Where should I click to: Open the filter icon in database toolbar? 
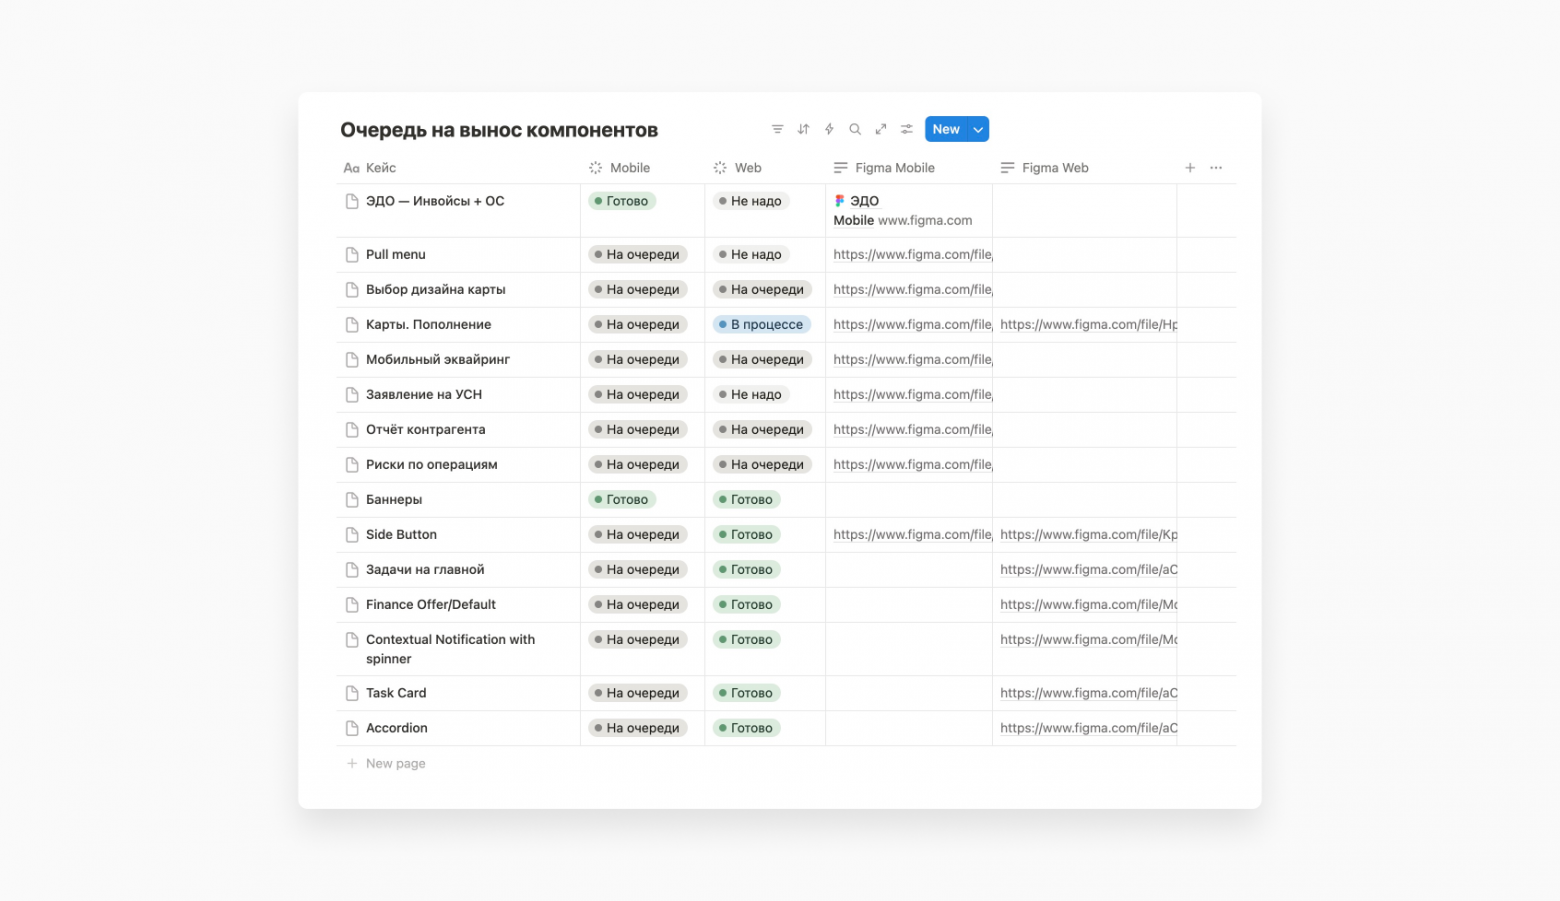click(777, 129)
